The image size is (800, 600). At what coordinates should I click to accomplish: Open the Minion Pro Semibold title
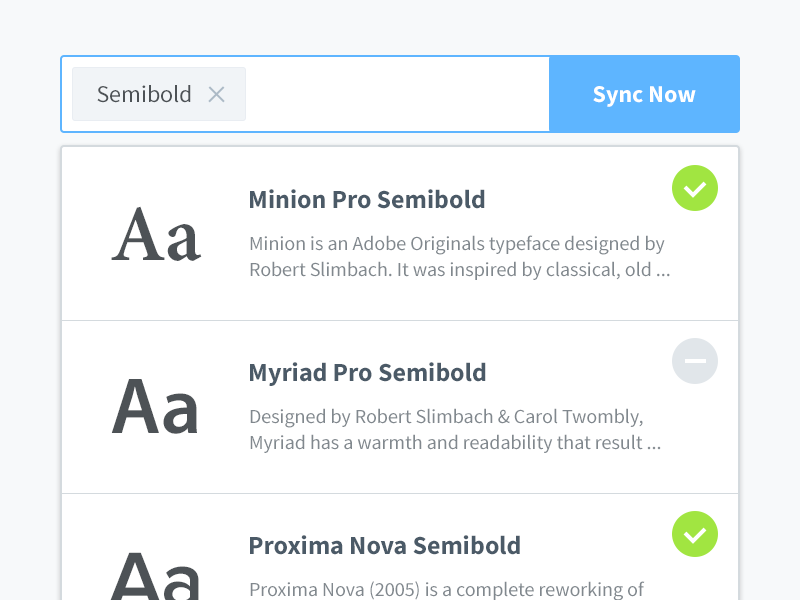[366, 199]
